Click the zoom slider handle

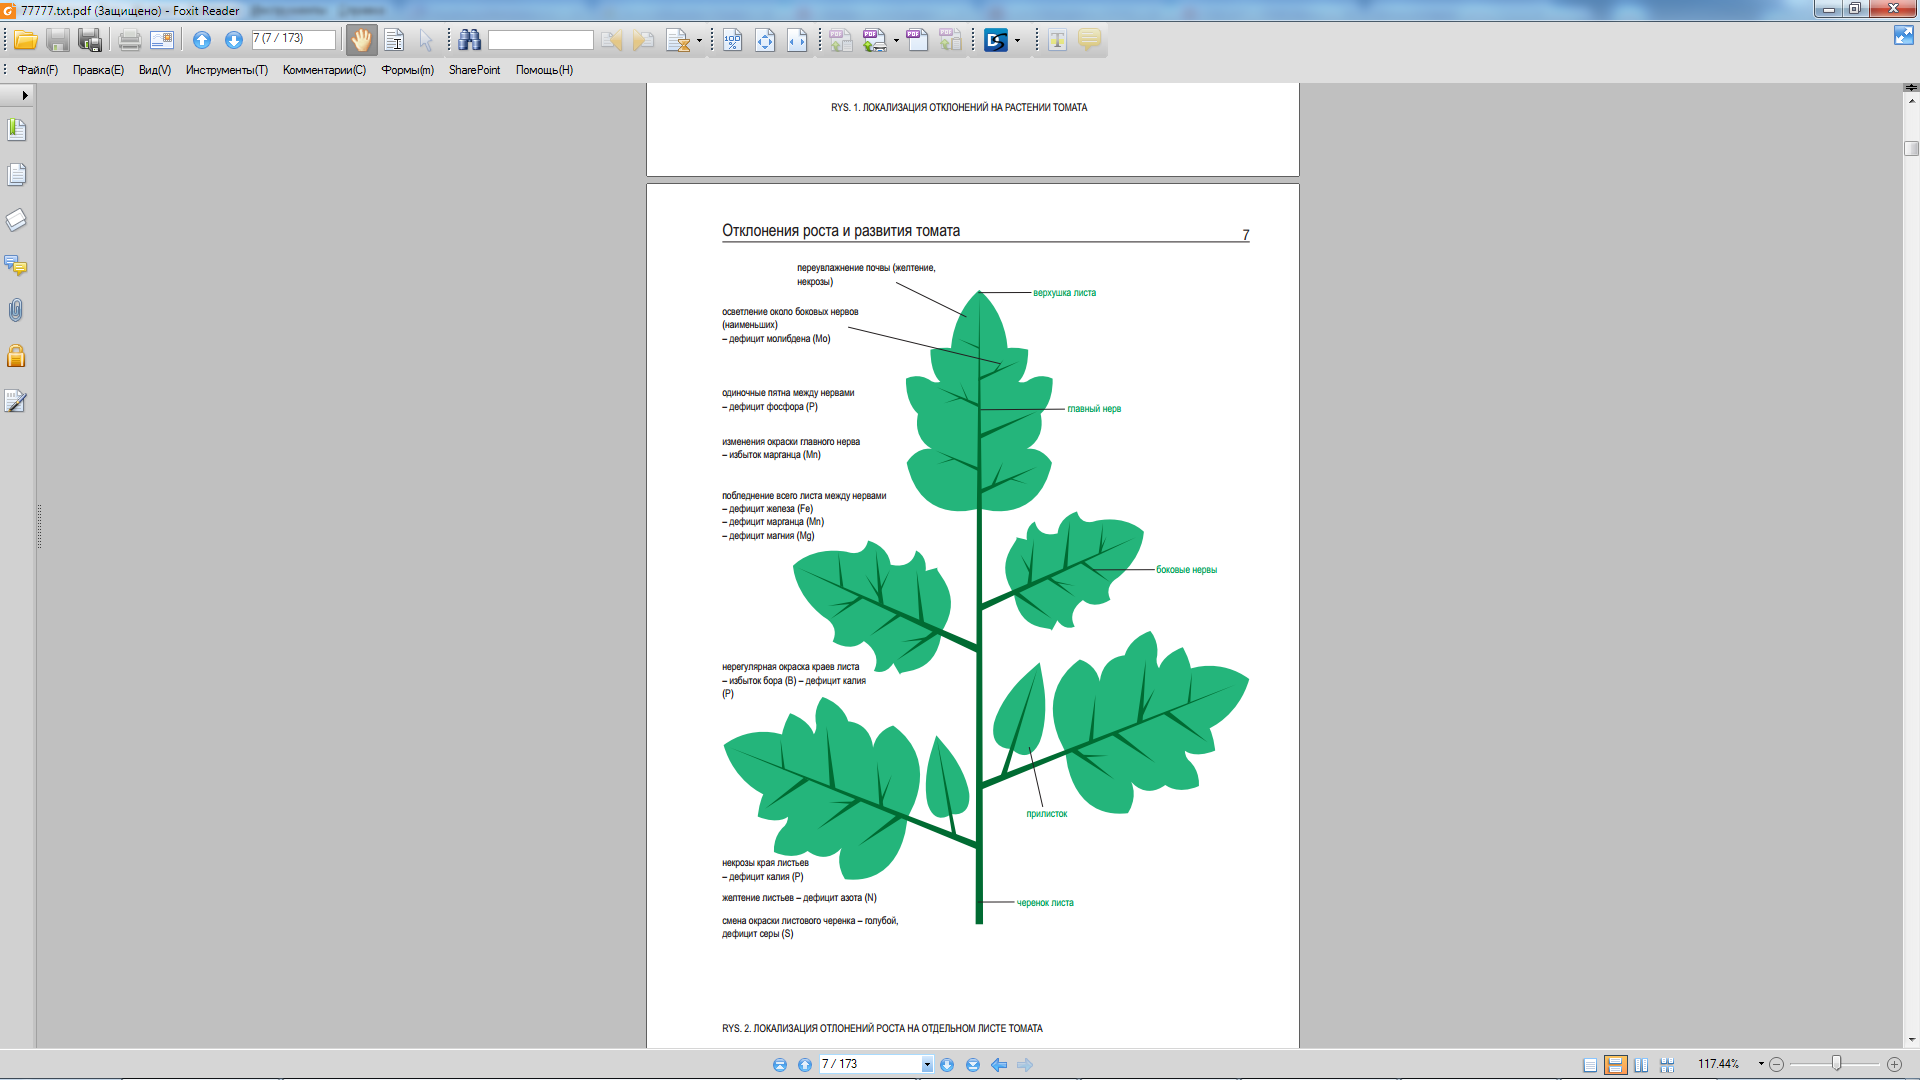click(1836, 1063)
